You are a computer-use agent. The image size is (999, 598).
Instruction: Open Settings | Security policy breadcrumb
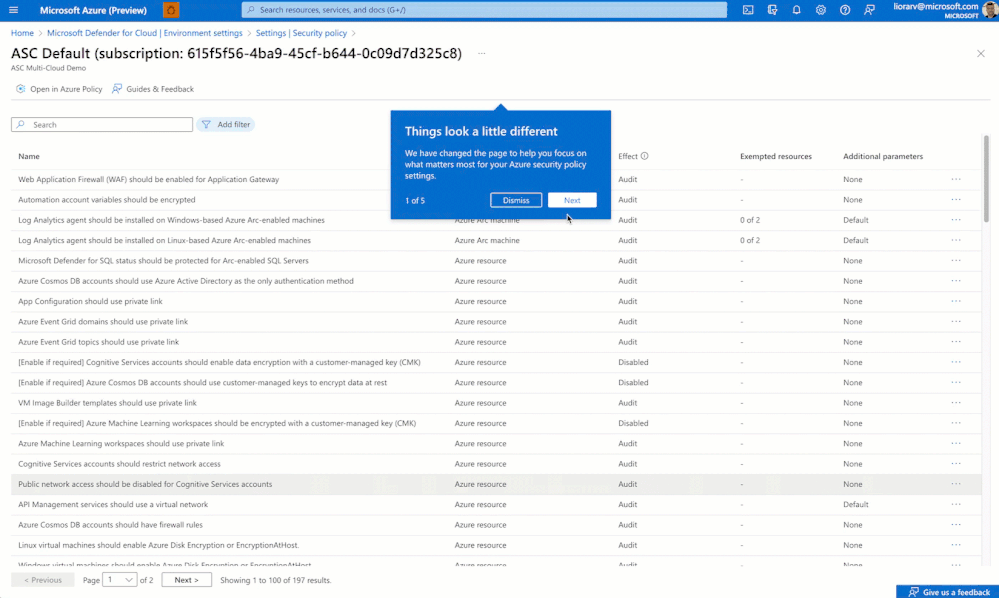301,33
